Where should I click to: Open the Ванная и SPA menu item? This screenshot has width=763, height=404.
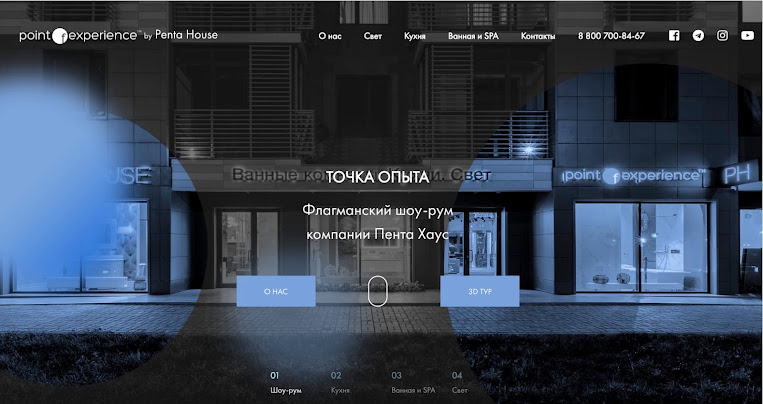(473, 36)
